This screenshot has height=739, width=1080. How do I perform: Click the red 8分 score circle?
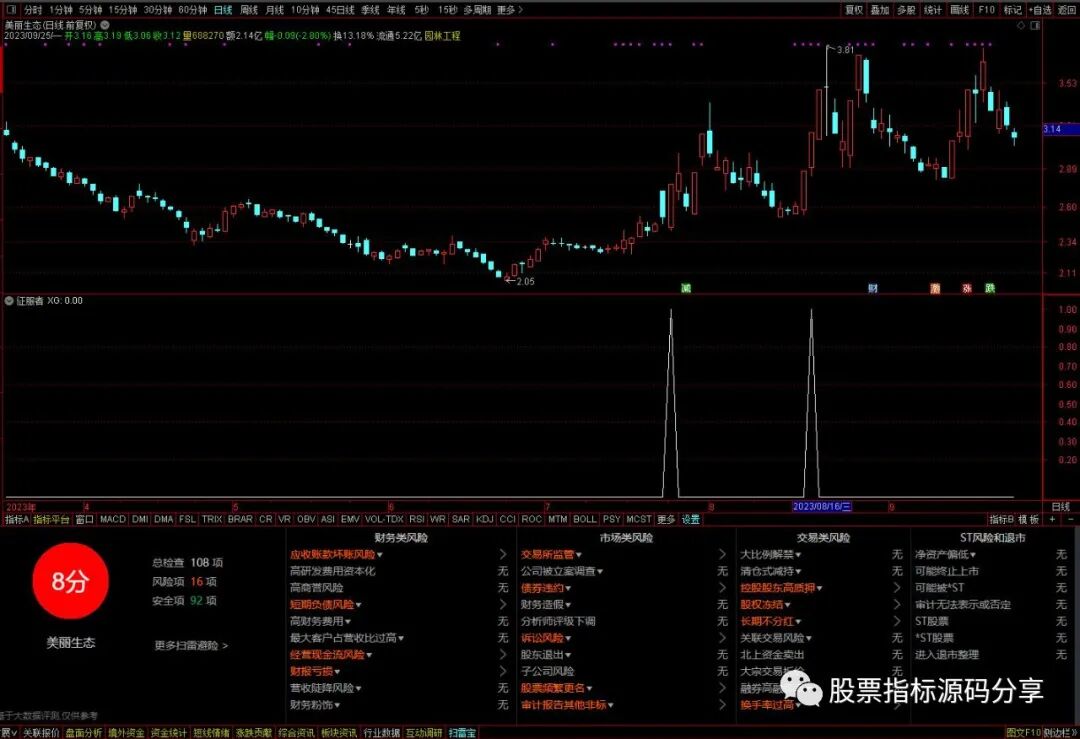pyautogui.click(x=70, y=581)
